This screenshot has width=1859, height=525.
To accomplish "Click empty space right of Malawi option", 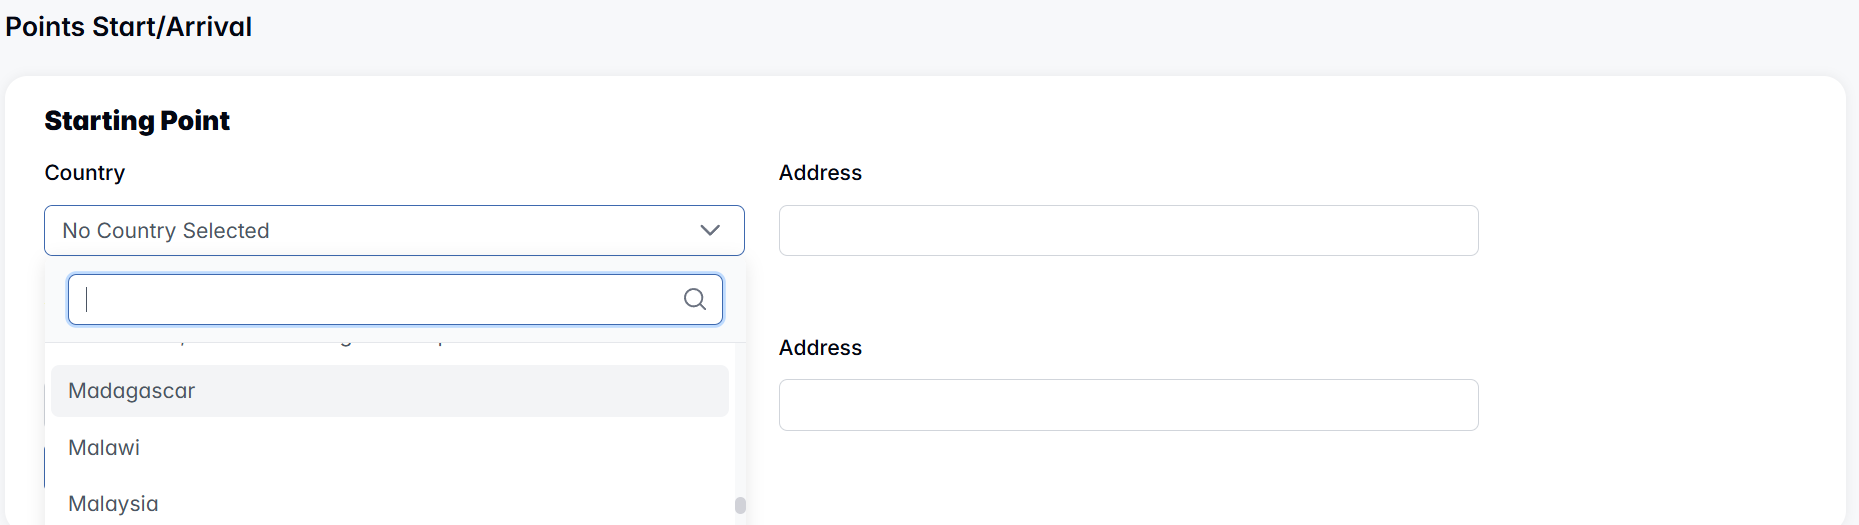I will pos(450,448).
